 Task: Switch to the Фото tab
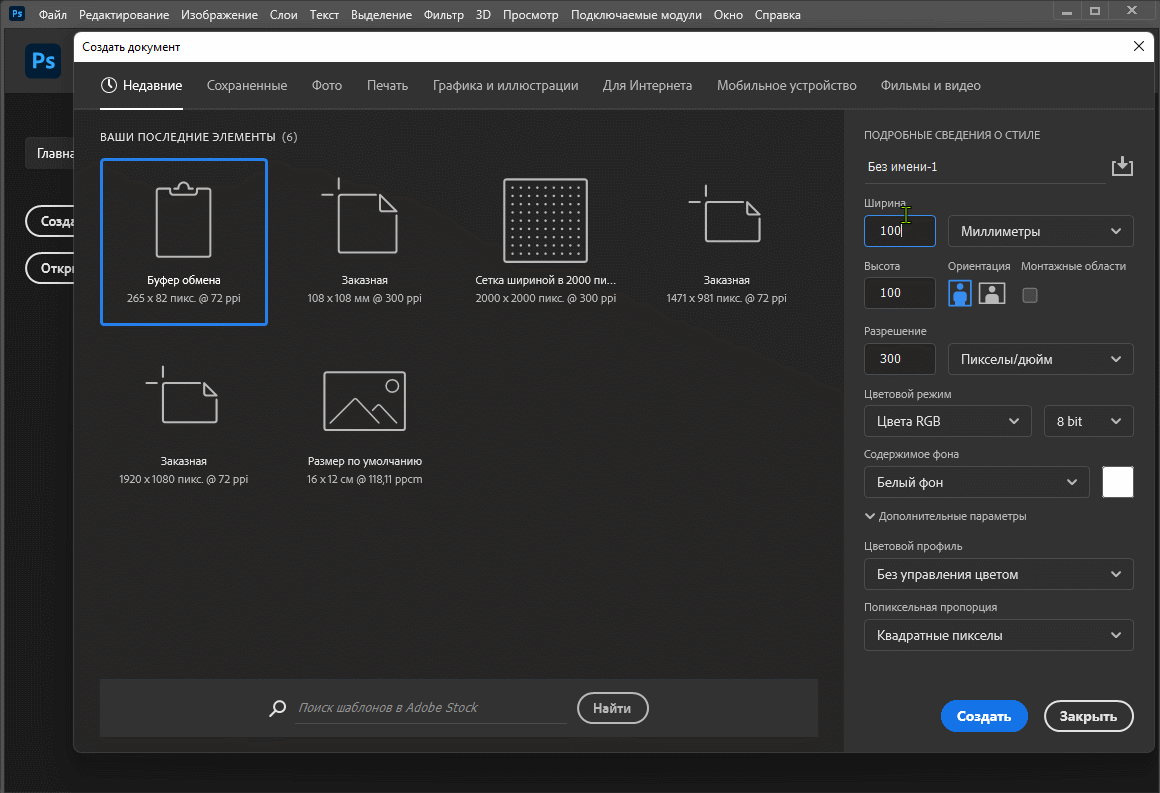point(327,86)
